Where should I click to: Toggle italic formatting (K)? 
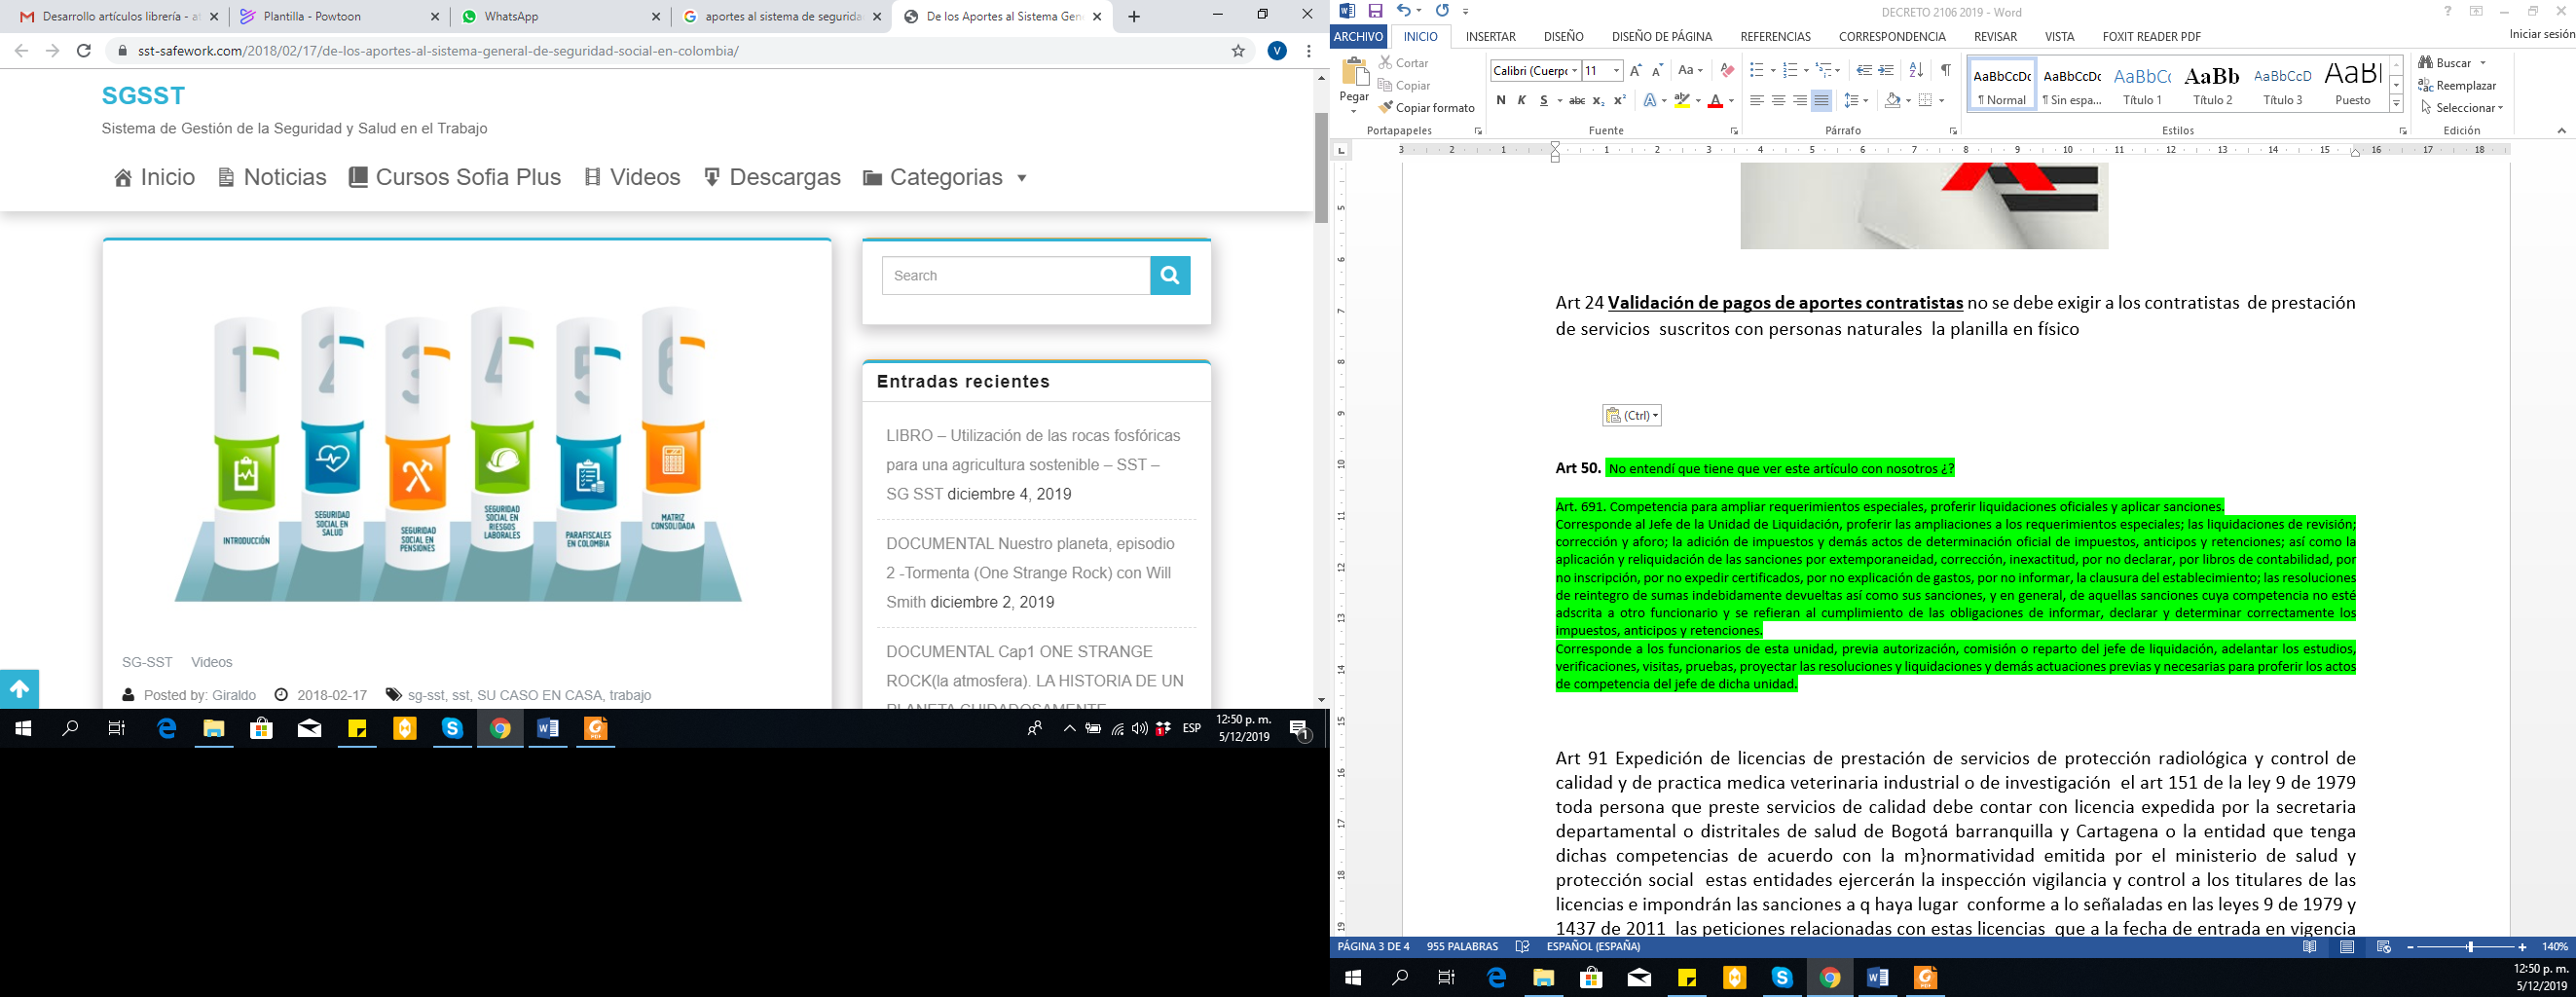[1521, 100]
